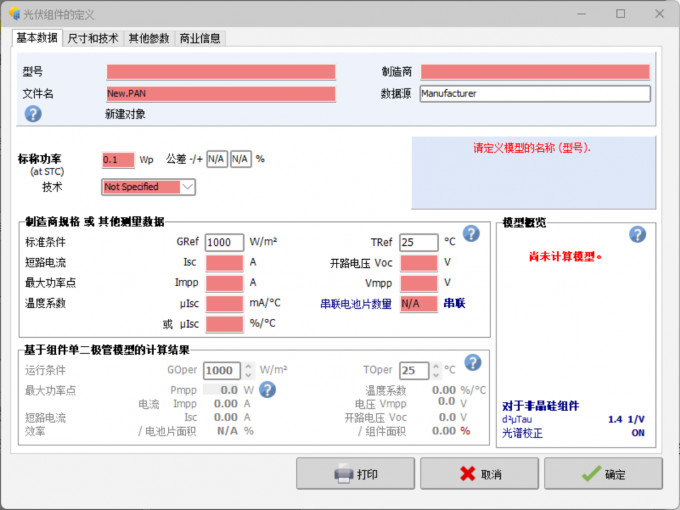
Task: Click the 确定 confirm button
Action: [603, 474]
